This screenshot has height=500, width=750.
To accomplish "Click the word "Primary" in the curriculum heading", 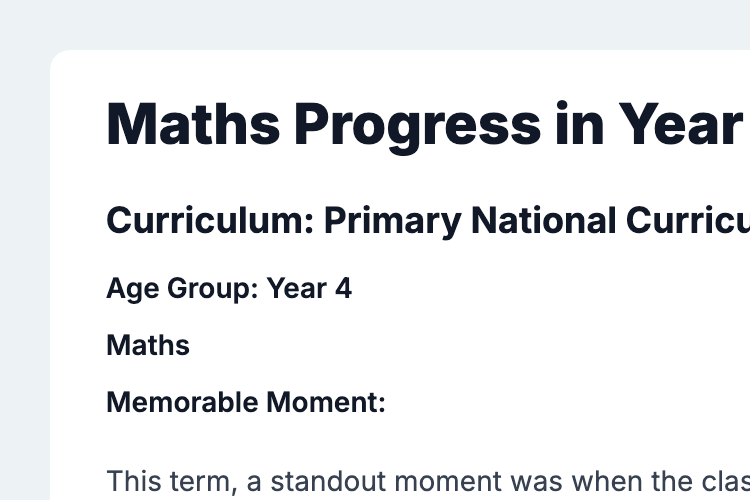I will click(x=393, y=222).
